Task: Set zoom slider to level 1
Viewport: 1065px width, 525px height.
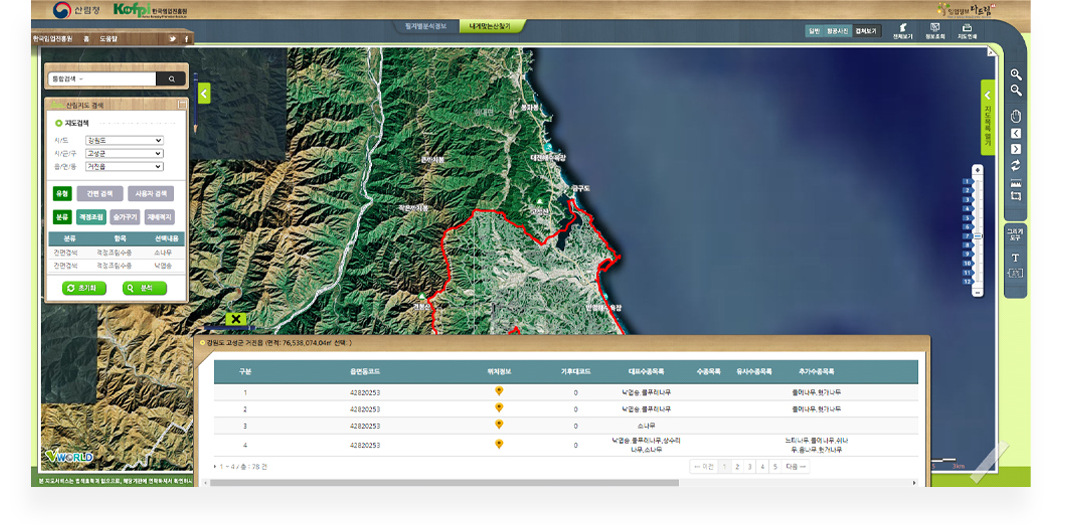Action: 967,182
